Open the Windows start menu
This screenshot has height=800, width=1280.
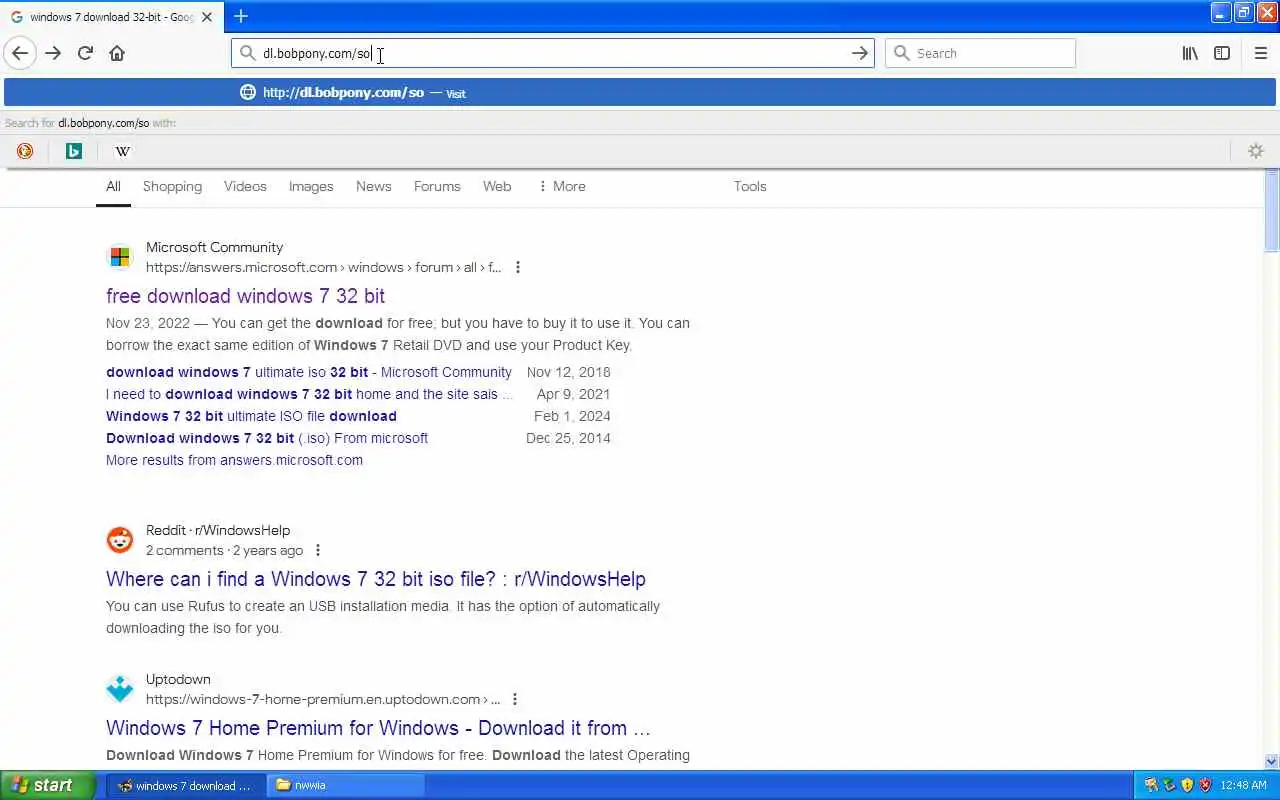[x=48, y=785]
